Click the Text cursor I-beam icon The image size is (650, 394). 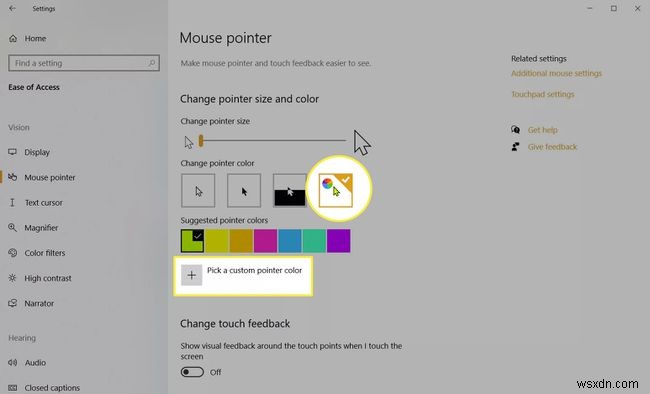[12, 203]
